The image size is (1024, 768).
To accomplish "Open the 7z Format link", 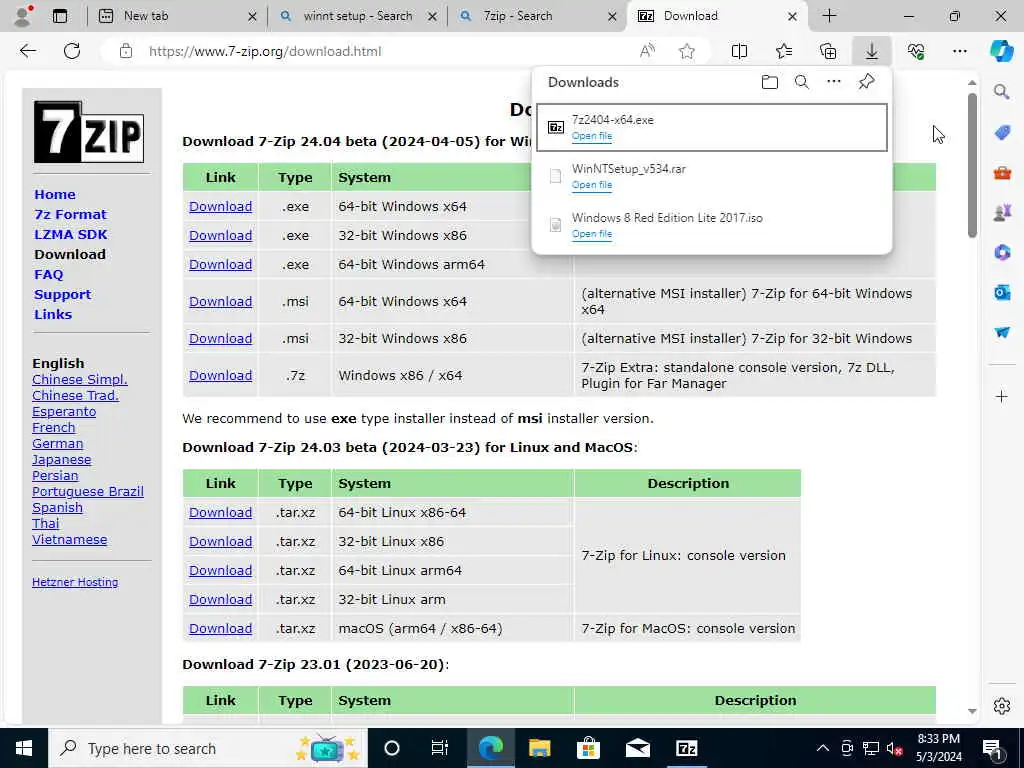I will (71, 214).
